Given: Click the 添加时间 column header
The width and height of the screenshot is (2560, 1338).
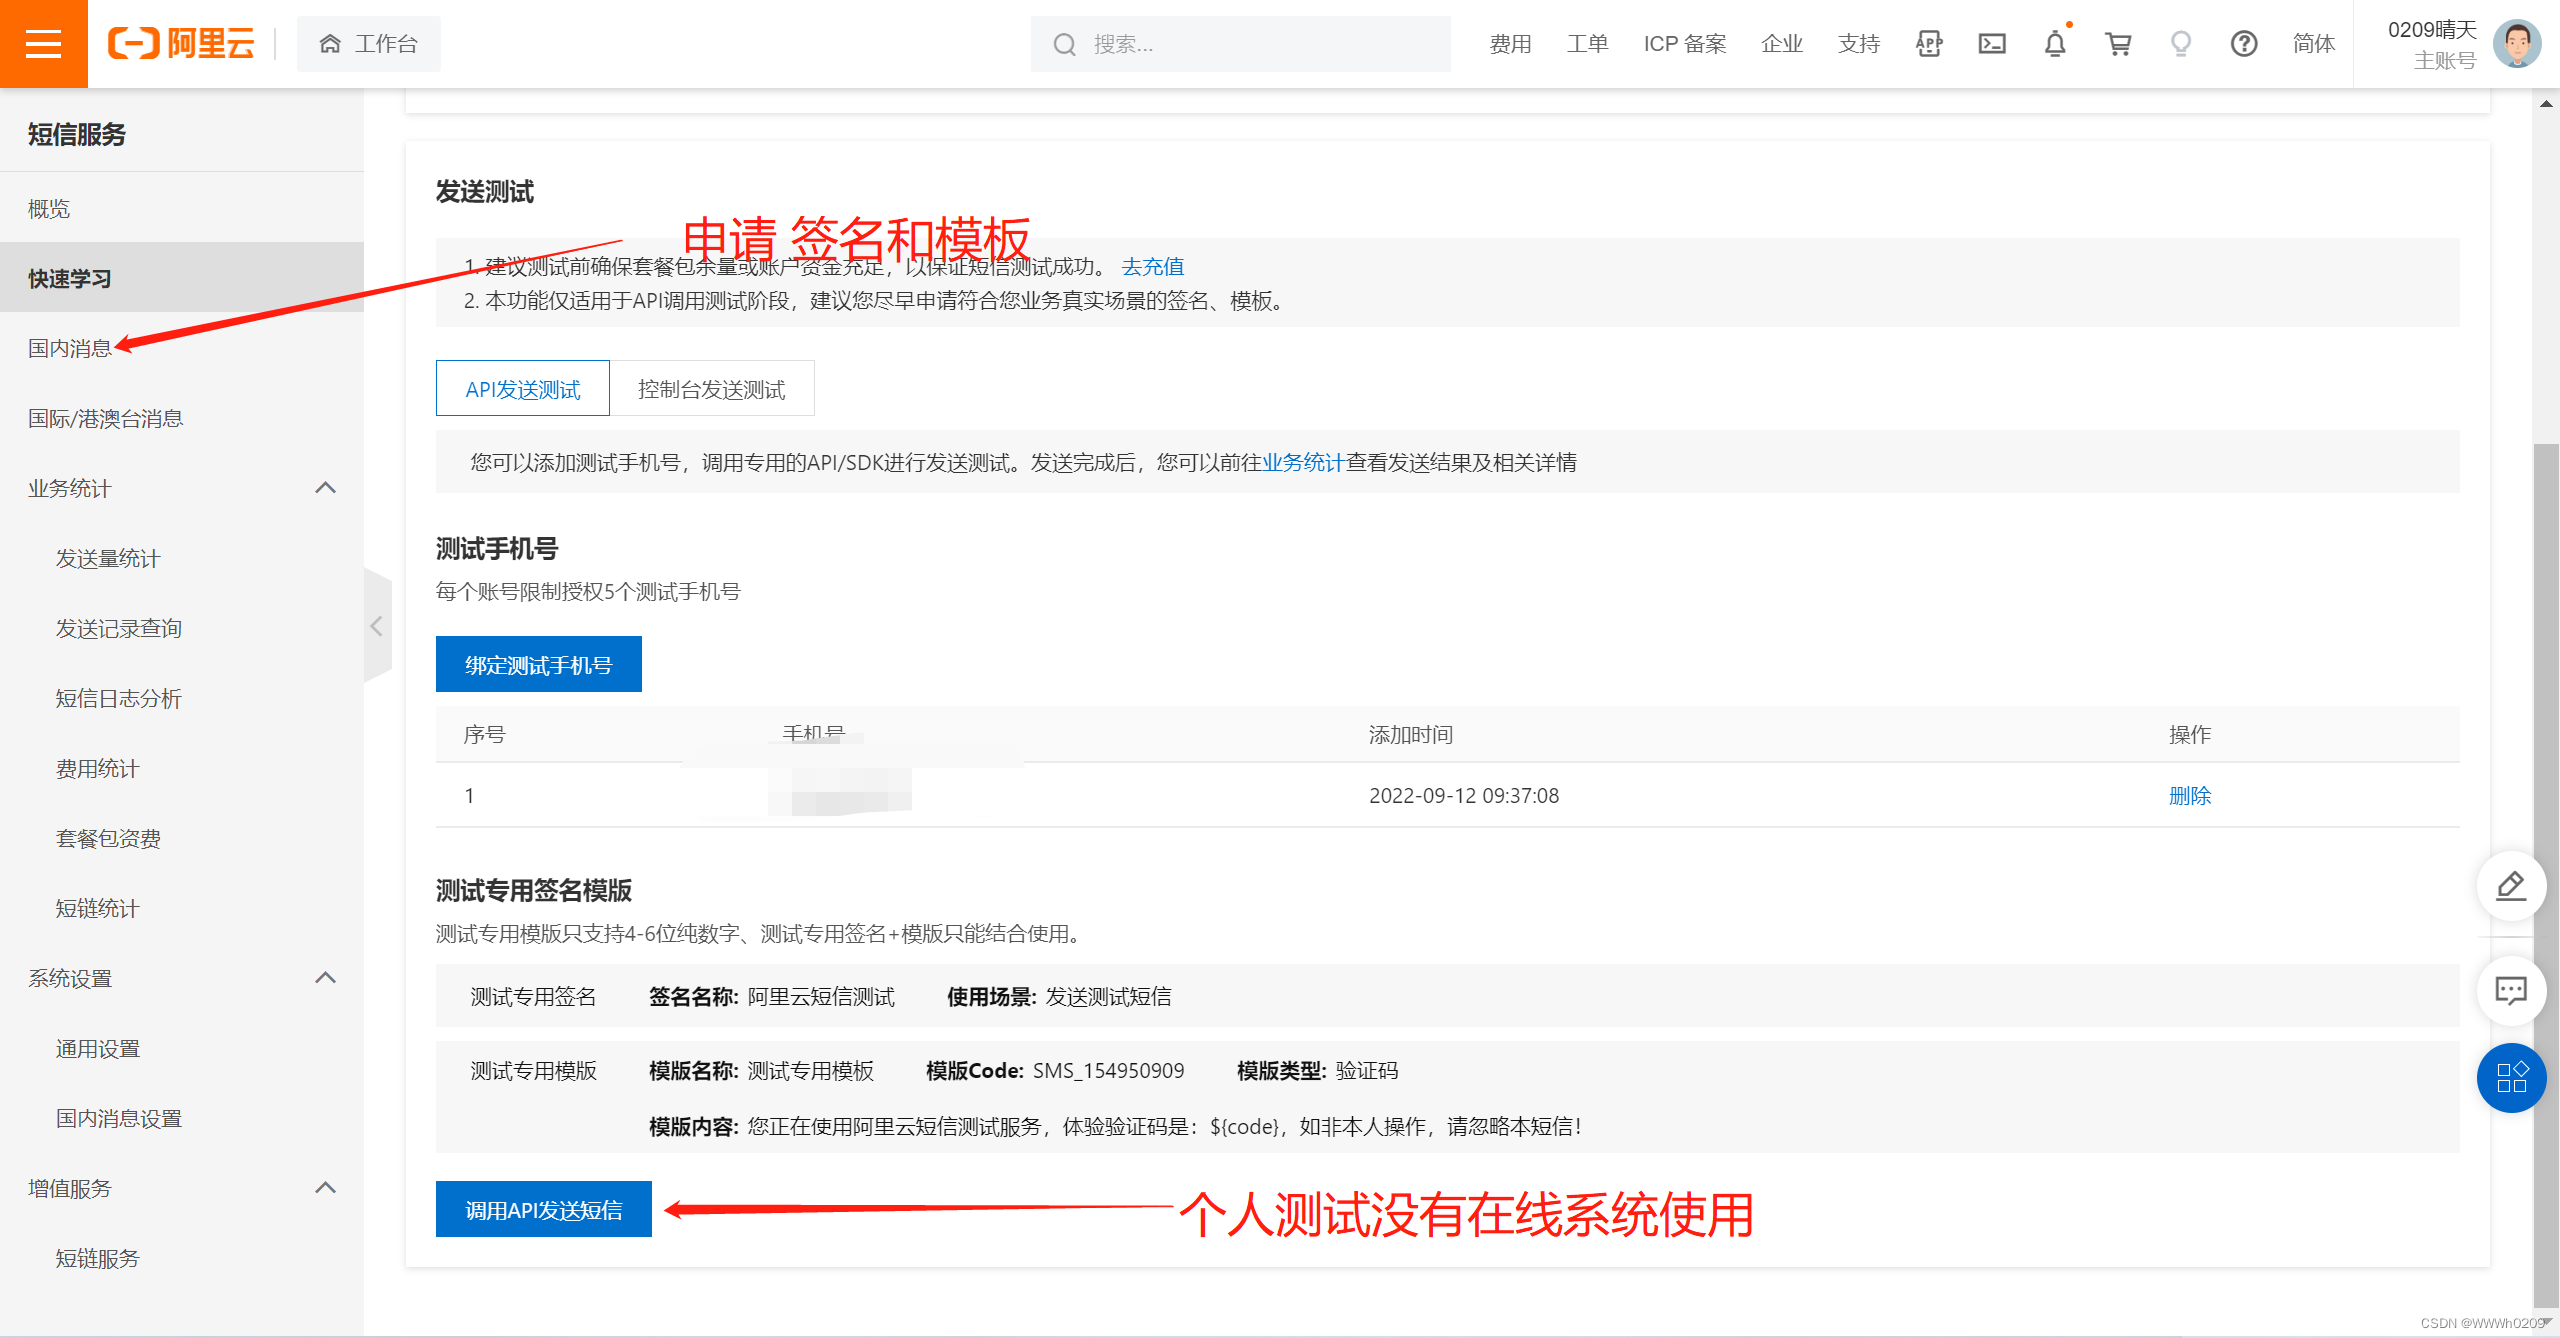Looking at the screenshot, I should pyautogui.click(x=1410, y=735).
